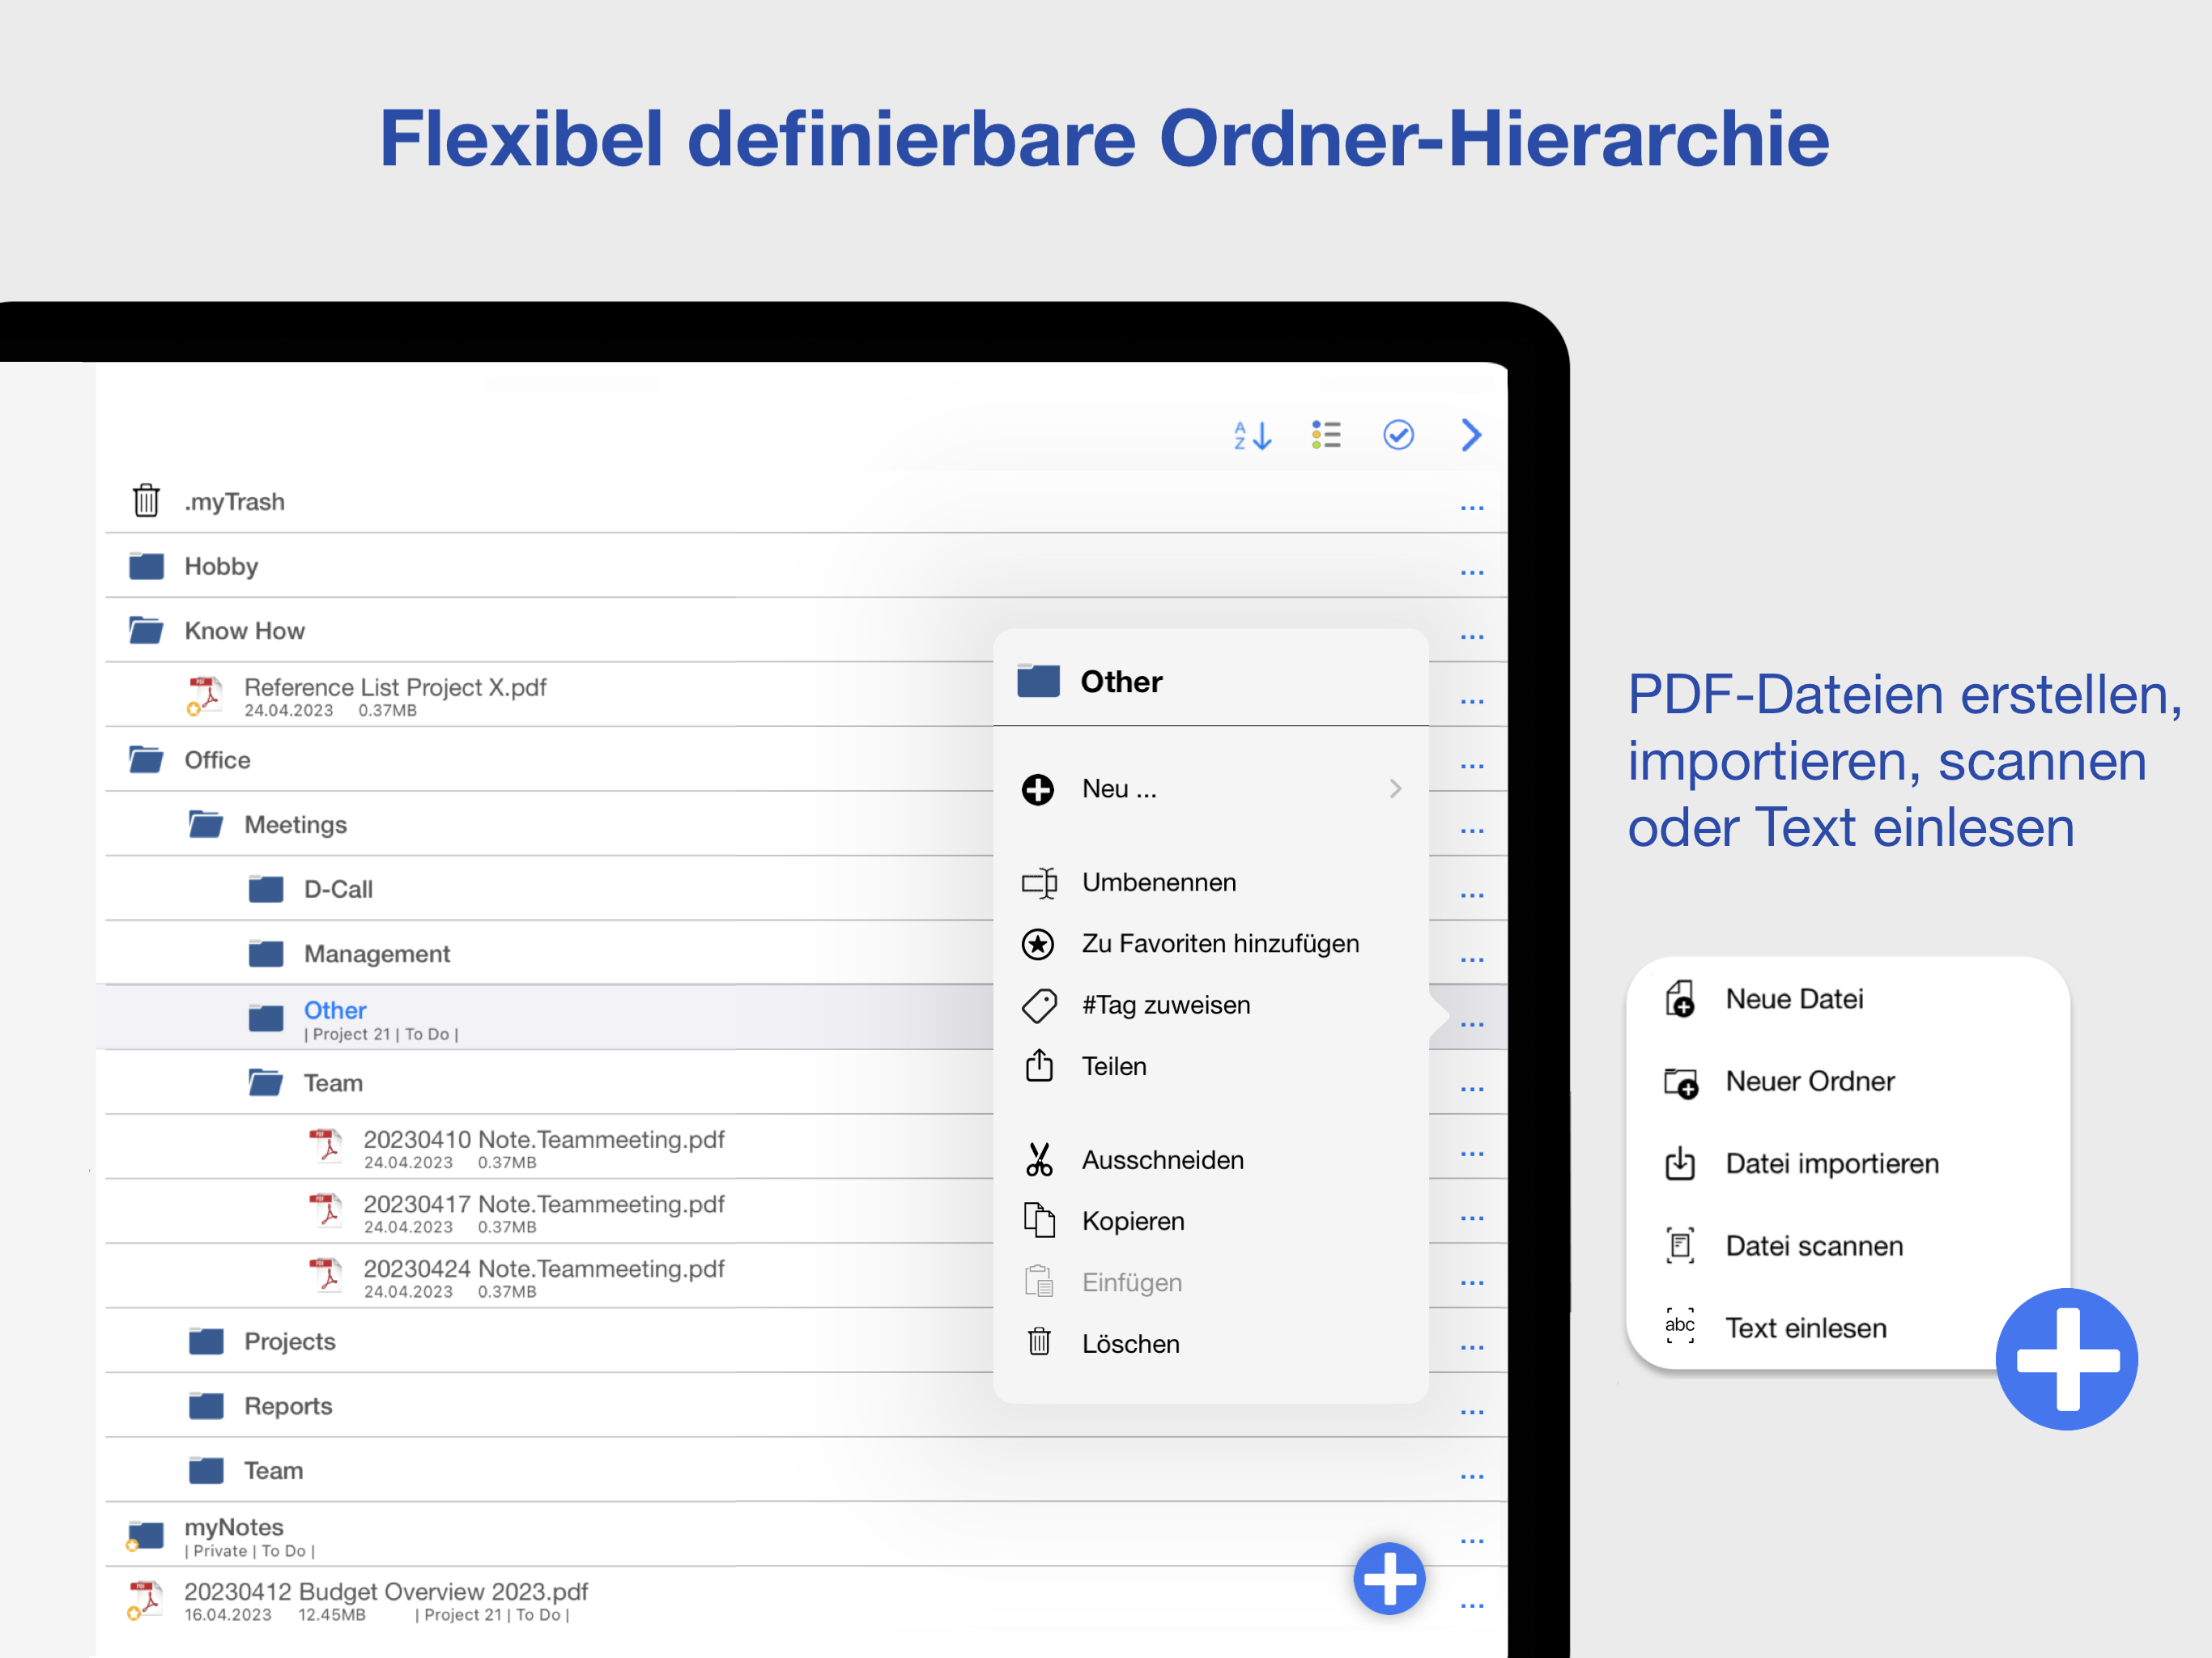Collapse the Meetings folder
The width and height of the screenshot is (2212, 1658).
coord(206,824)
